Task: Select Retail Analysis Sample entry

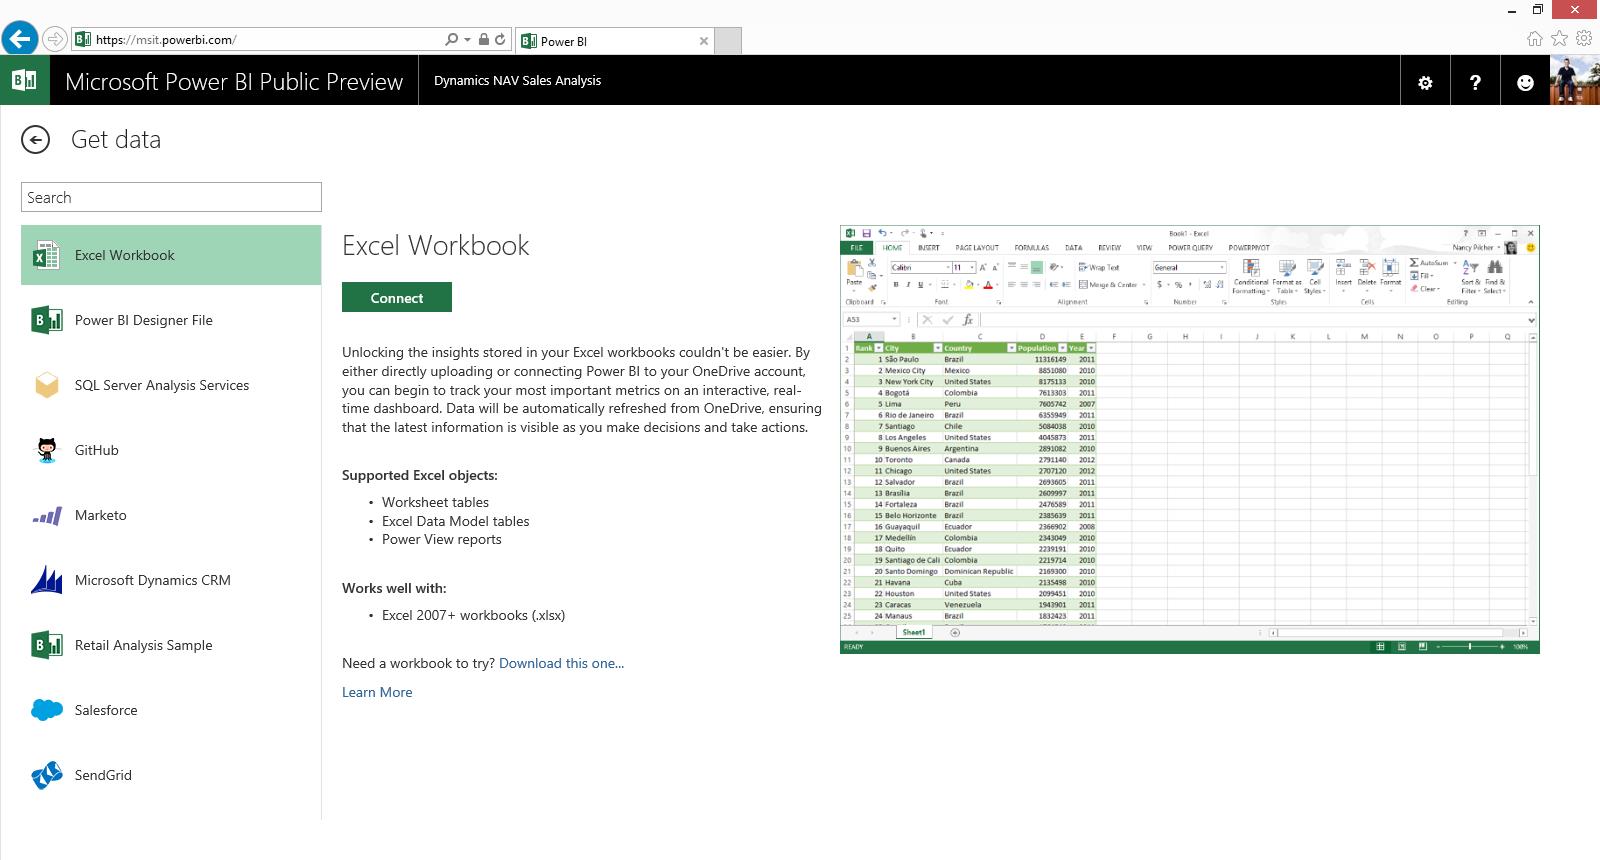Action: [x=171, y=645]
